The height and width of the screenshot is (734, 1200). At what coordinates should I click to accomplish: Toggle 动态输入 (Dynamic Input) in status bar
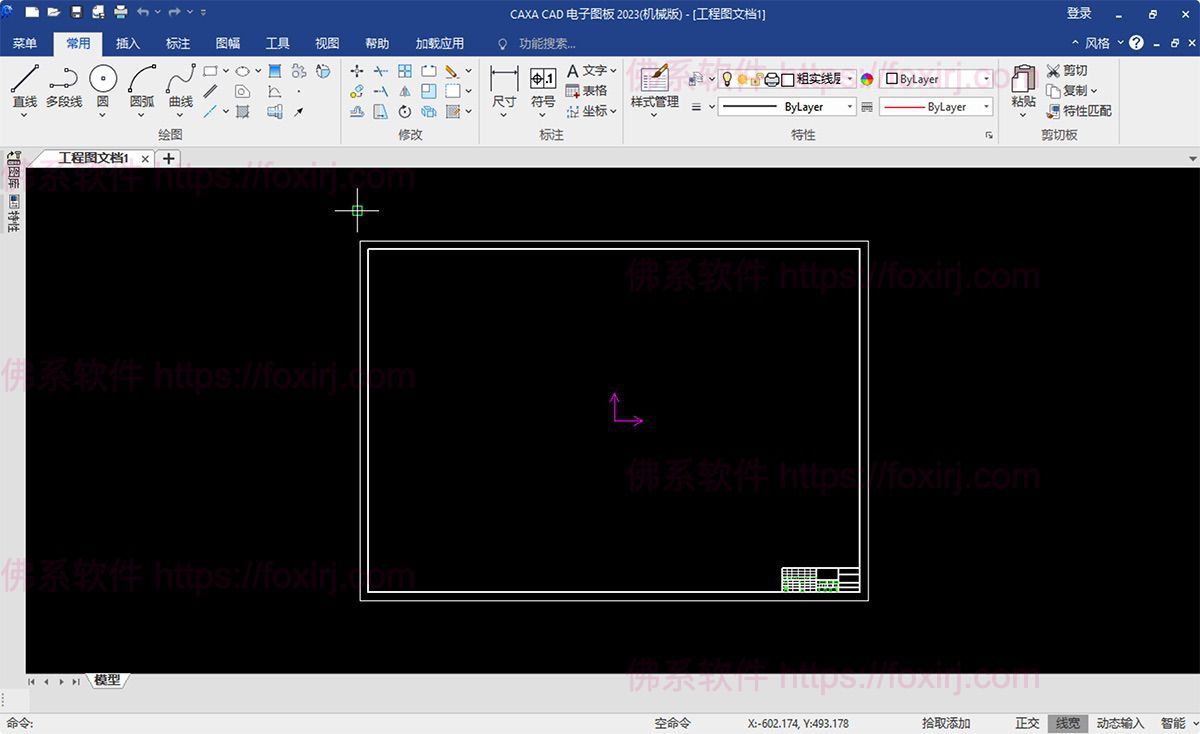(x=1119, y=723)
